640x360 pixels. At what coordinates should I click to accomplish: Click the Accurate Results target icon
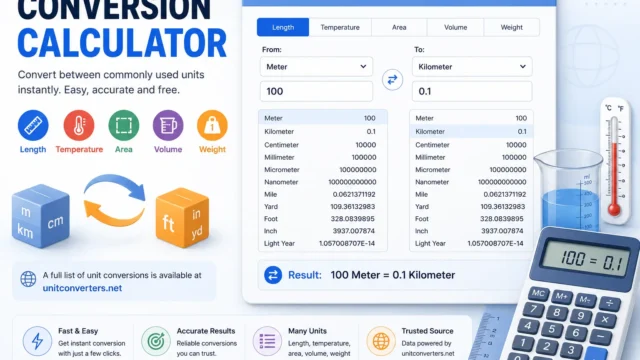click(156, 341)
